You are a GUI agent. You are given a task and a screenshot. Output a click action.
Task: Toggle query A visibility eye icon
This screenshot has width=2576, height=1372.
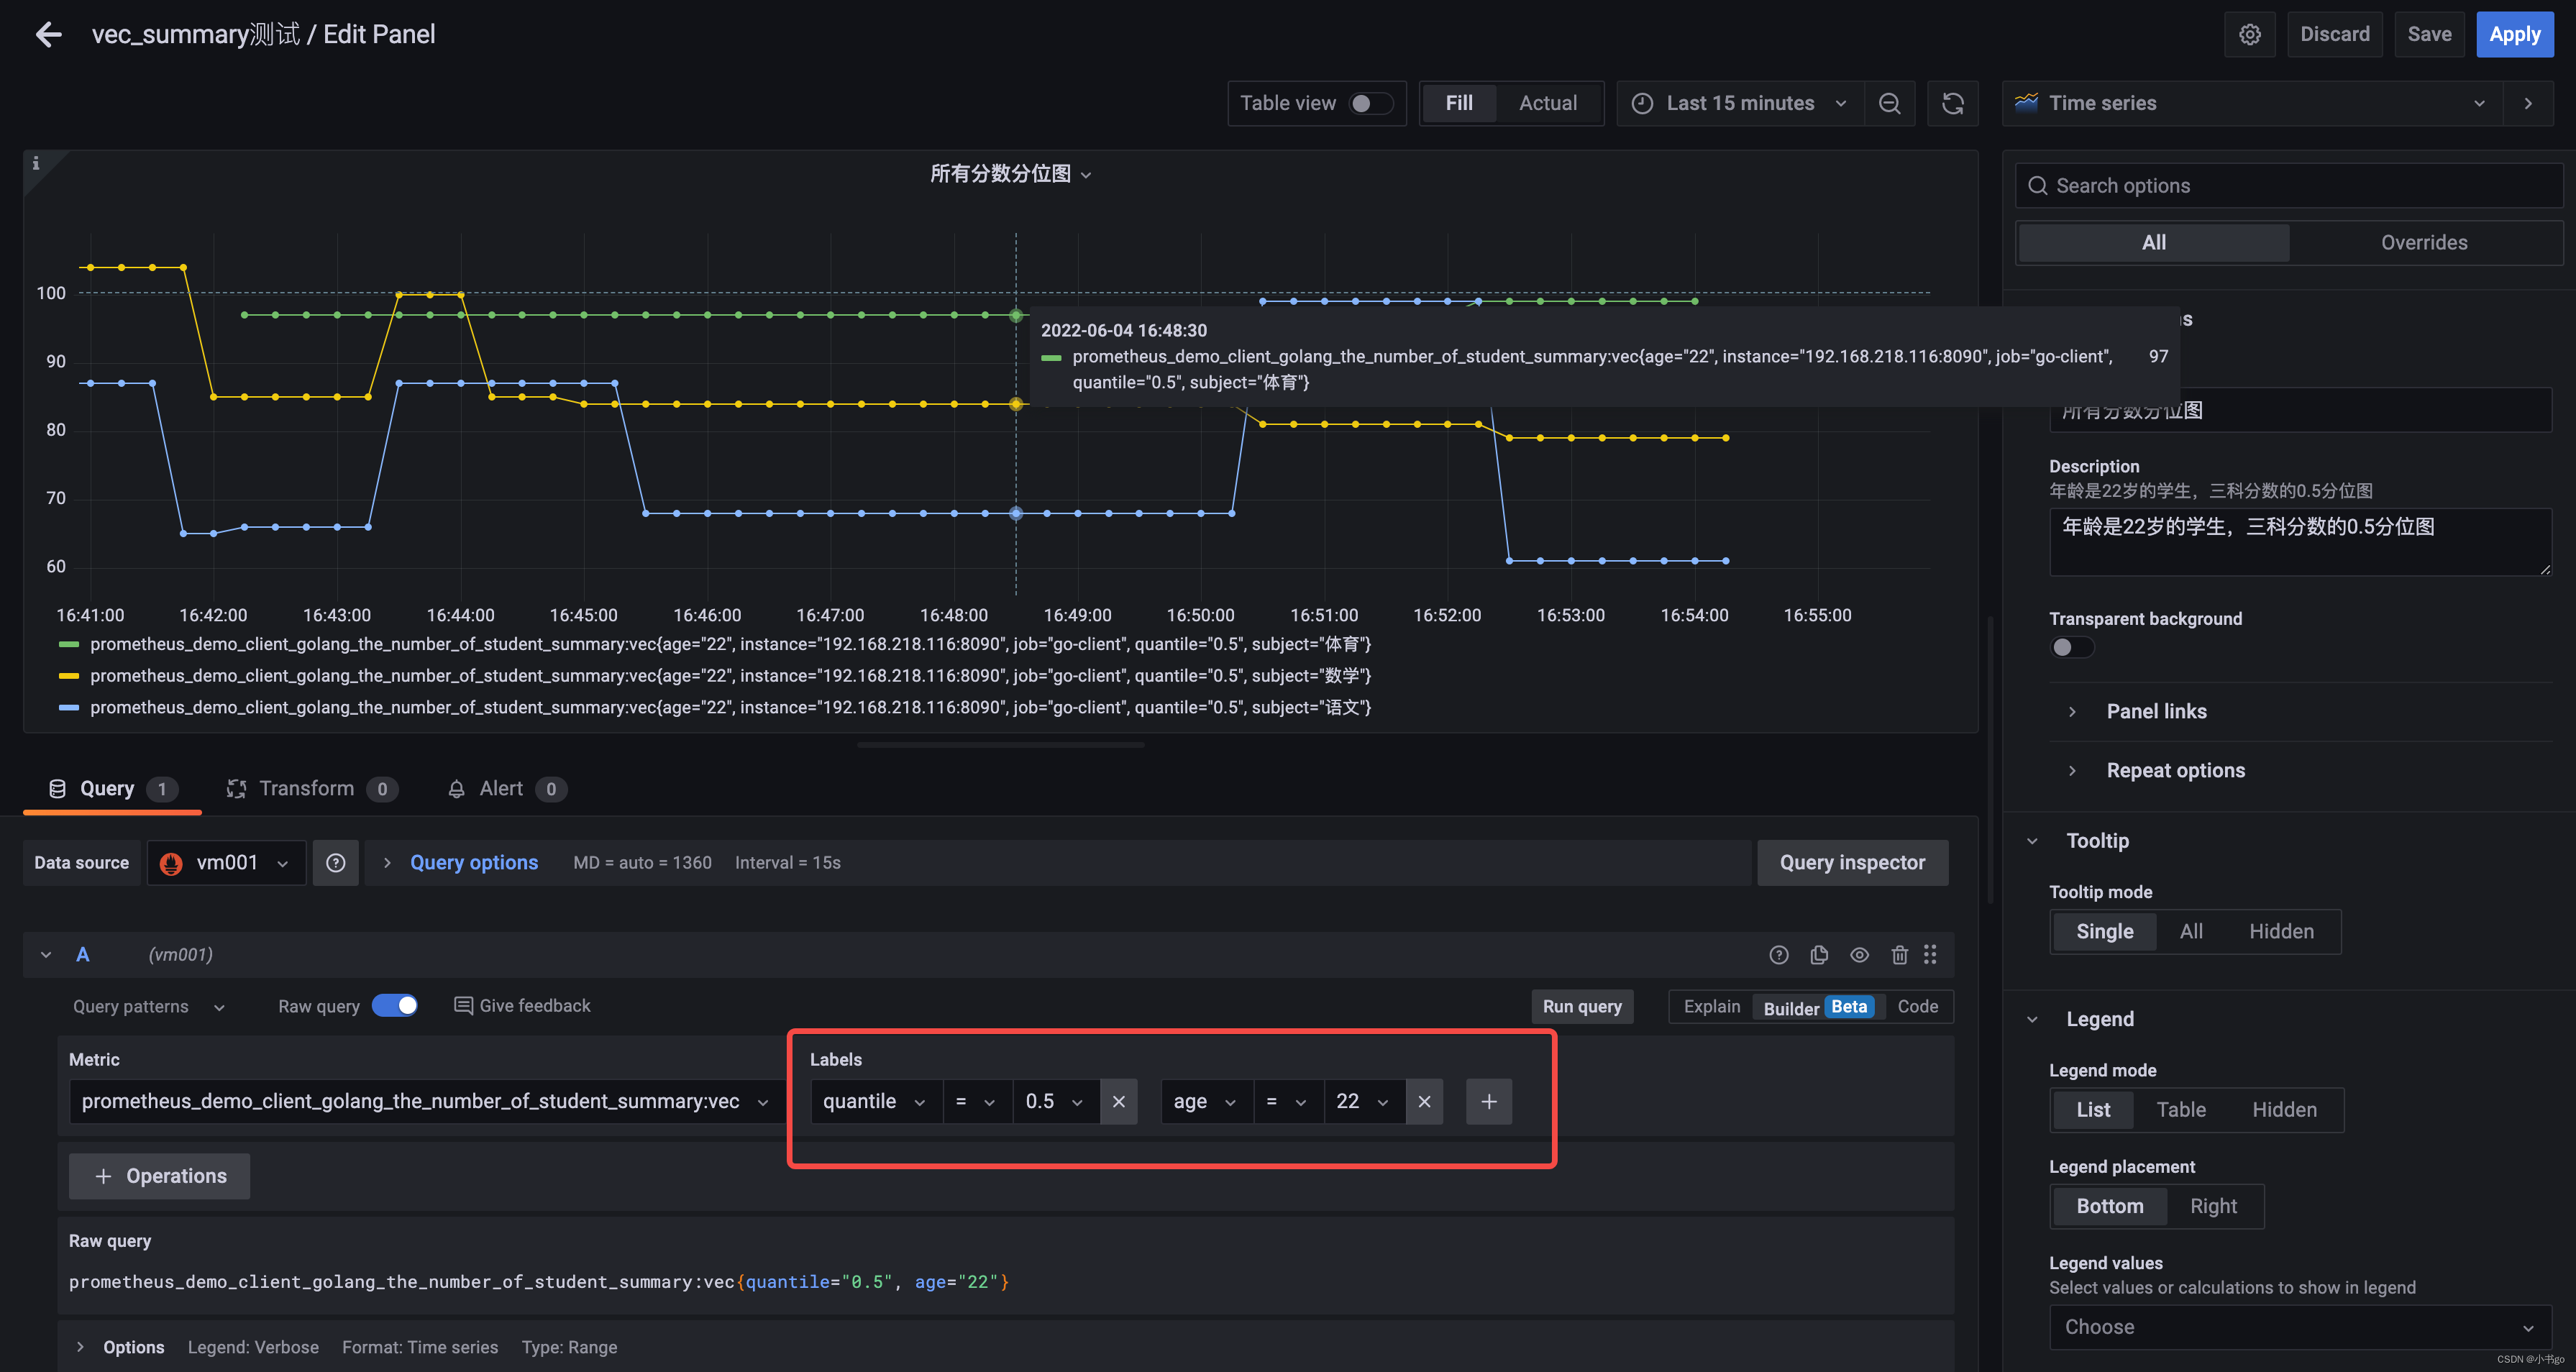[1859, 955]
